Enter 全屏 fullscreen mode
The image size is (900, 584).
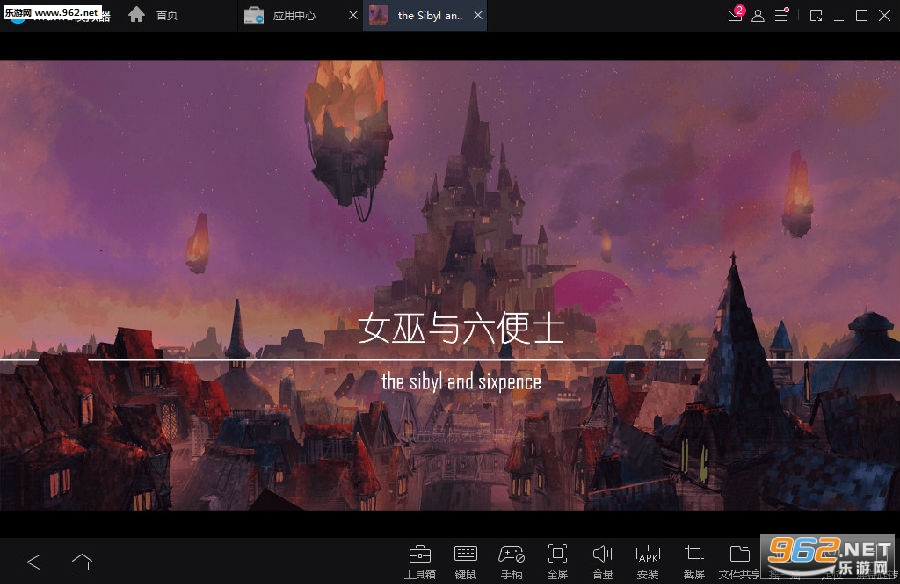tap(557, 562)
